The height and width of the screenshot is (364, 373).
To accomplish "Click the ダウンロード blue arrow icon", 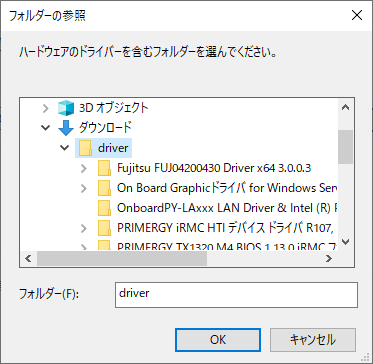I will tap(66, 128).
